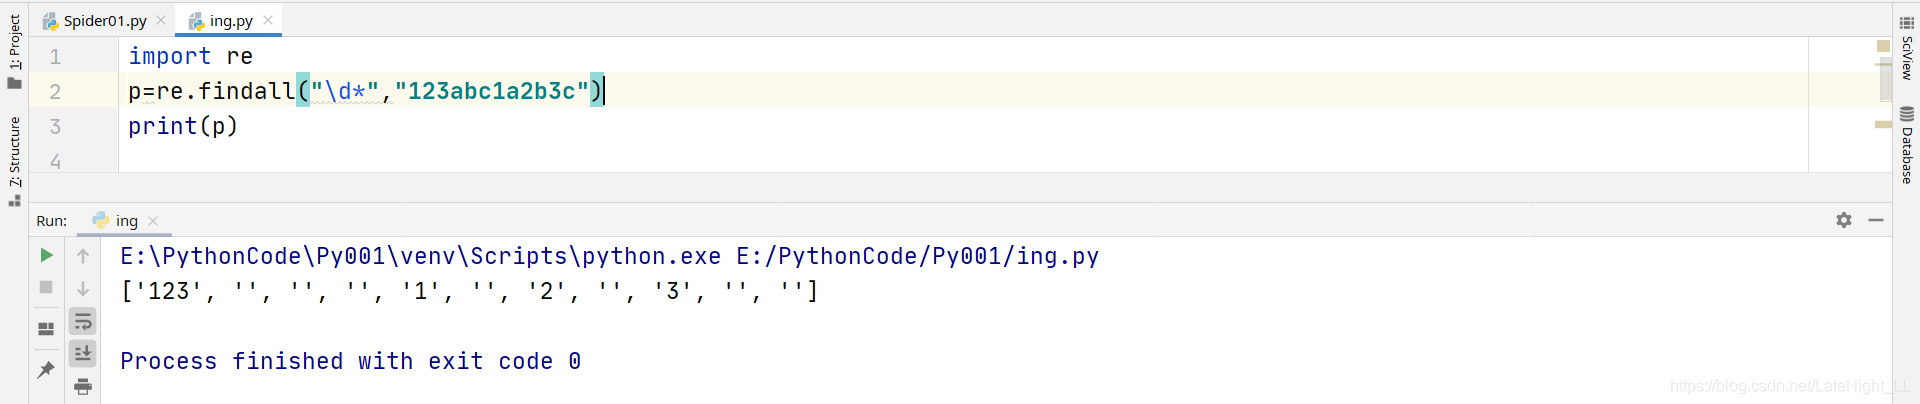Toggle soft-wrap in Run console
The width and height of the screenshot is (1920, 404).
(x=83, y=321)
